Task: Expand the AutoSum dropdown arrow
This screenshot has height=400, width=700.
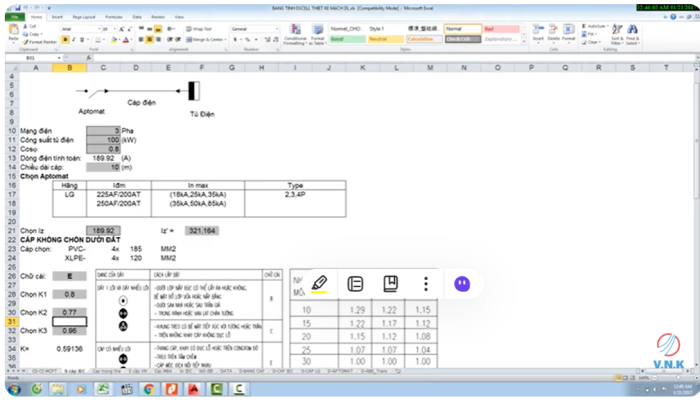Action: (x=607, y=26)
